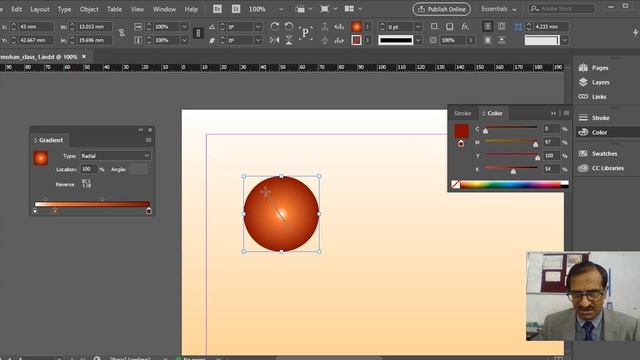The height and width of the screenshot is (360, 640).
Task: Open the Help menu
Action: click(191, 9)
